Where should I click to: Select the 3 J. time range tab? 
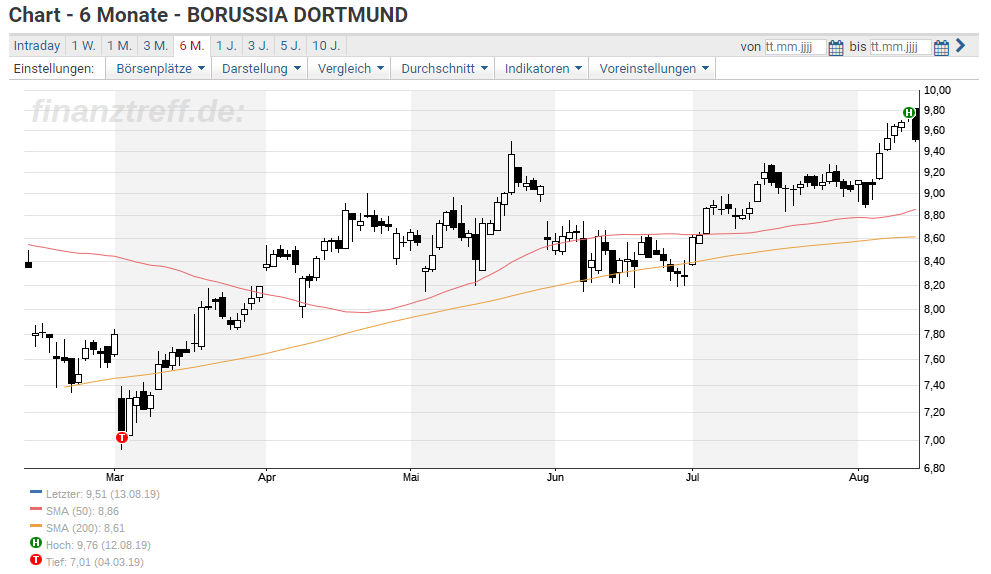258,46
